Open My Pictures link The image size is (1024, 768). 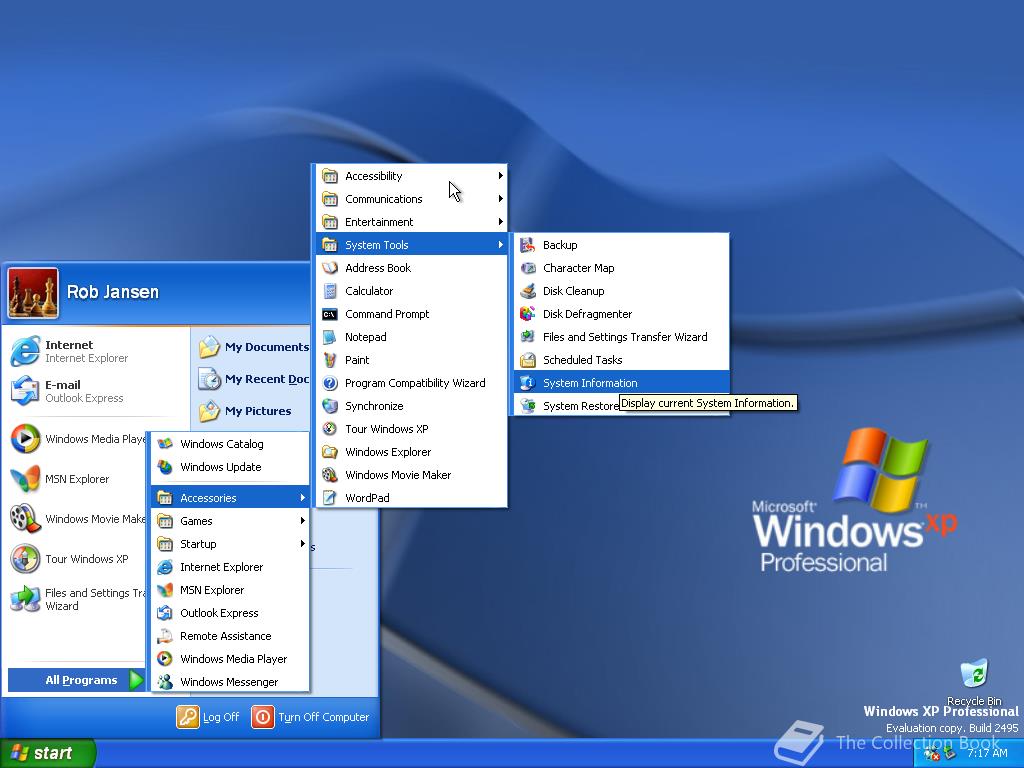point(246,411)
